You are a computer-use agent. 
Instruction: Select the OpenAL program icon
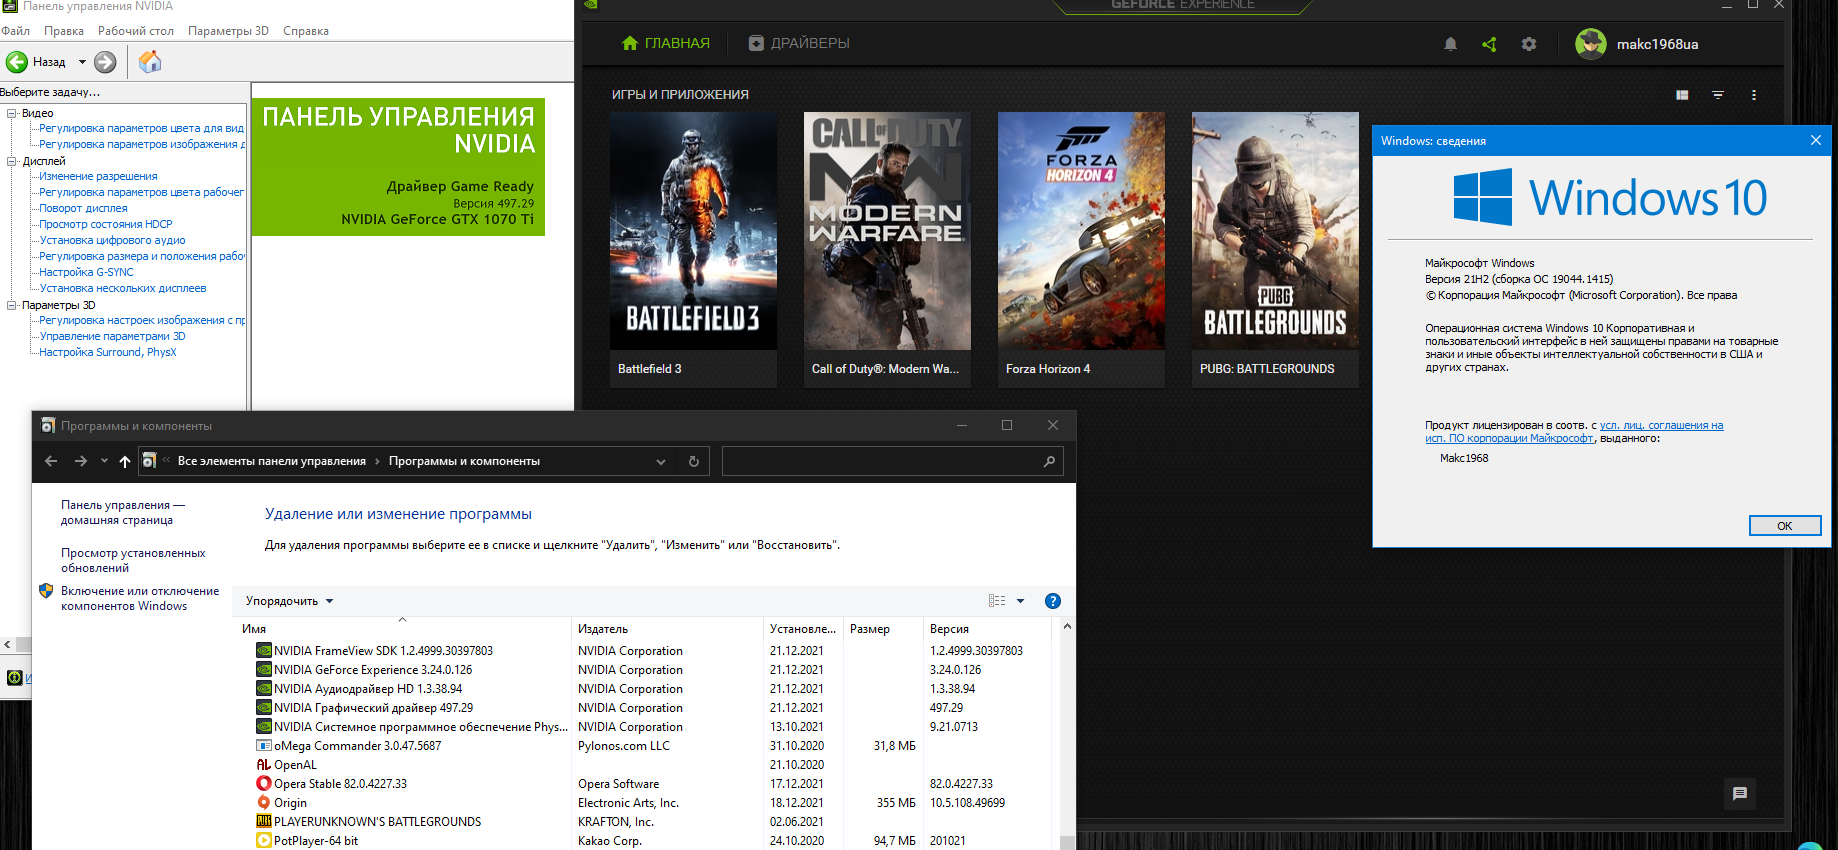click(264, 765)
